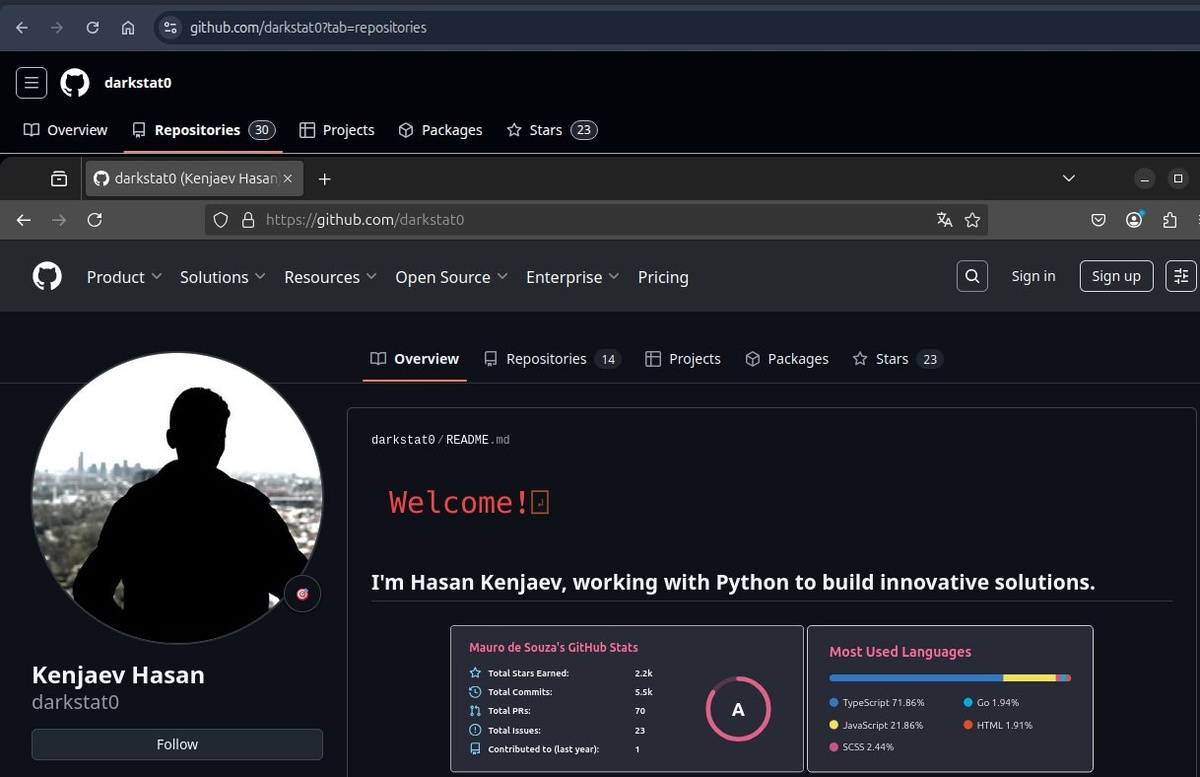1200x777 pixels.
Task: Reload the Firefox page
Action: [x=95, y=220]
